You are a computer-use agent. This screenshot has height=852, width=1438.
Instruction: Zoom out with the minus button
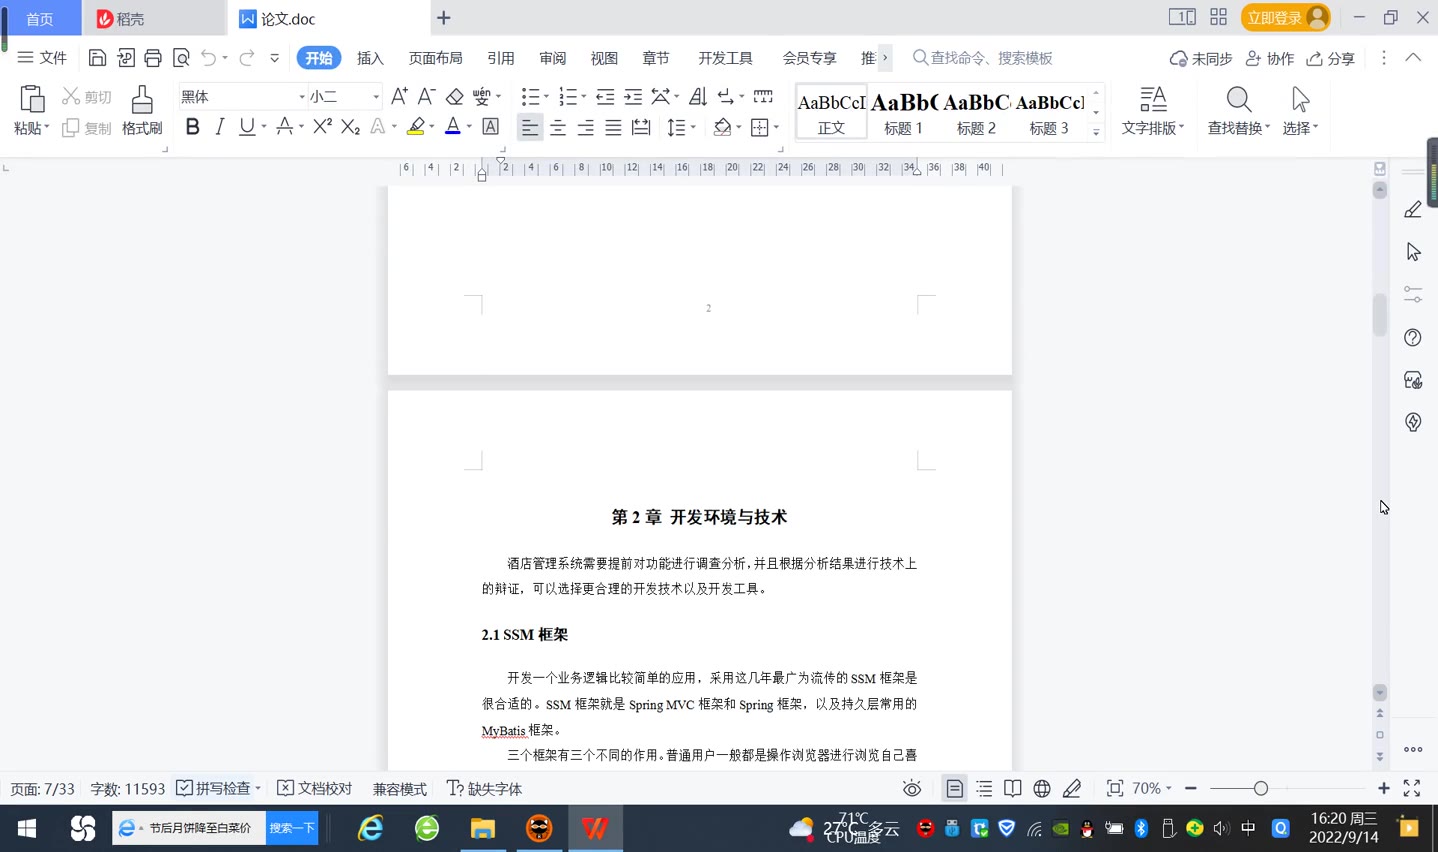1191,789
